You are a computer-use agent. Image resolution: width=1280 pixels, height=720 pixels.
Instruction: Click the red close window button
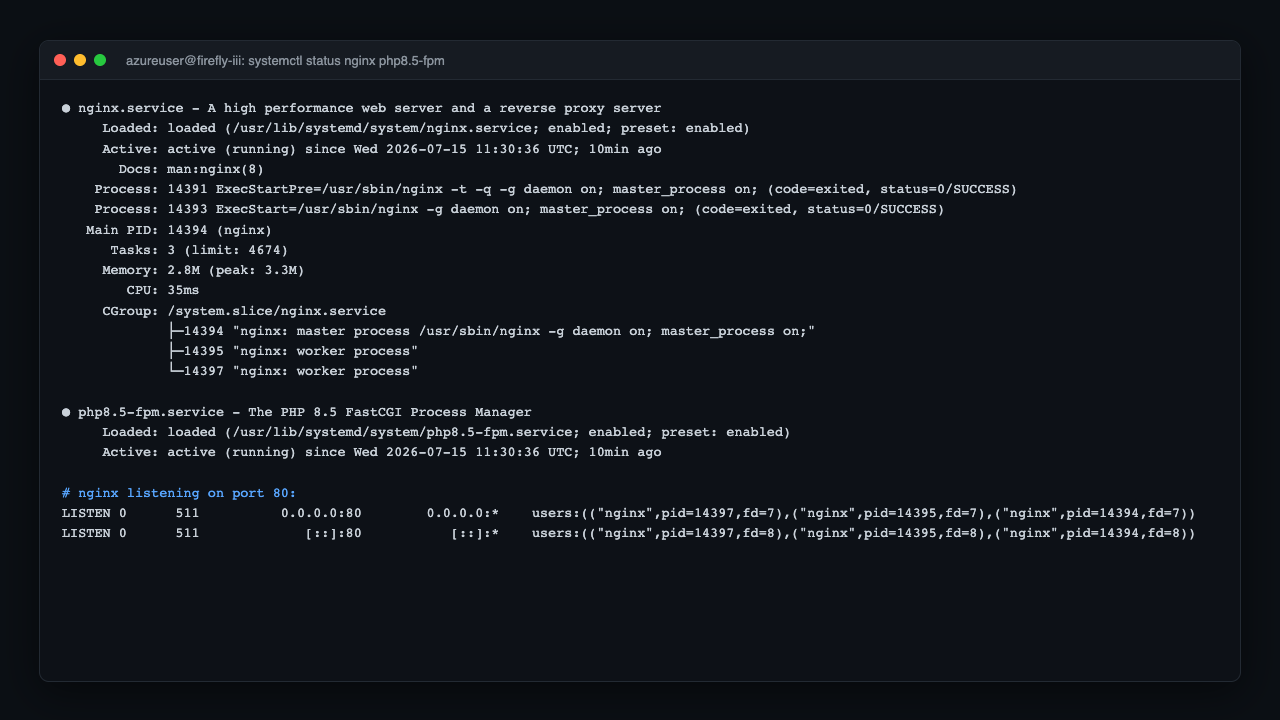click(x=60, y=60)
